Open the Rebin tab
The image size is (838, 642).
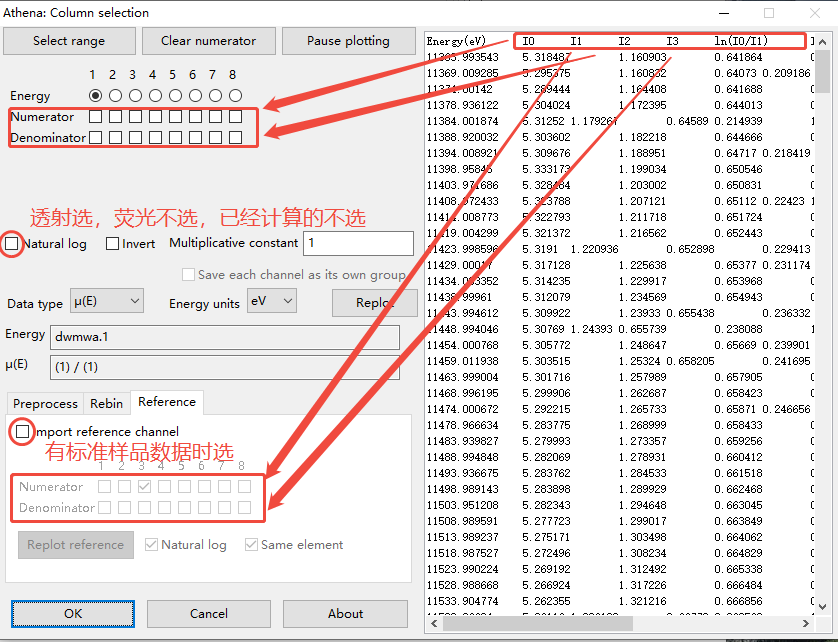(x=107, y=404)
